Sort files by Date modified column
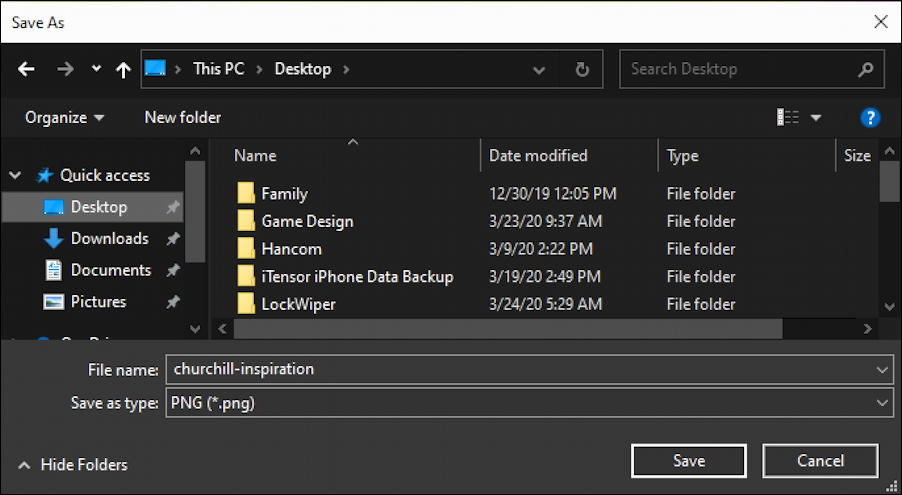 538,156
